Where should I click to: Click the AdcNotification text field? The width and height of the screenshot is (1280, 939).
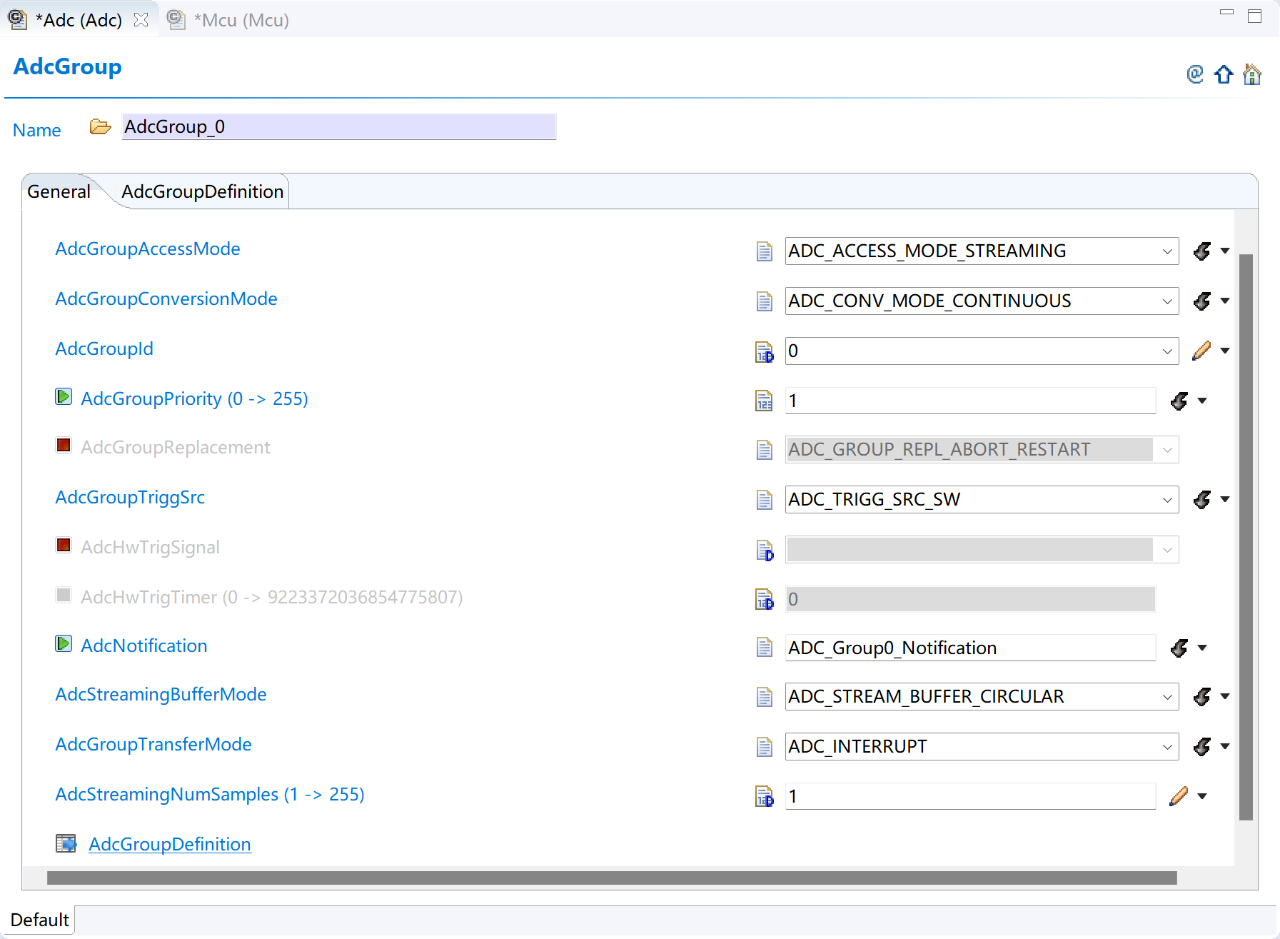(x=970, y=648)
